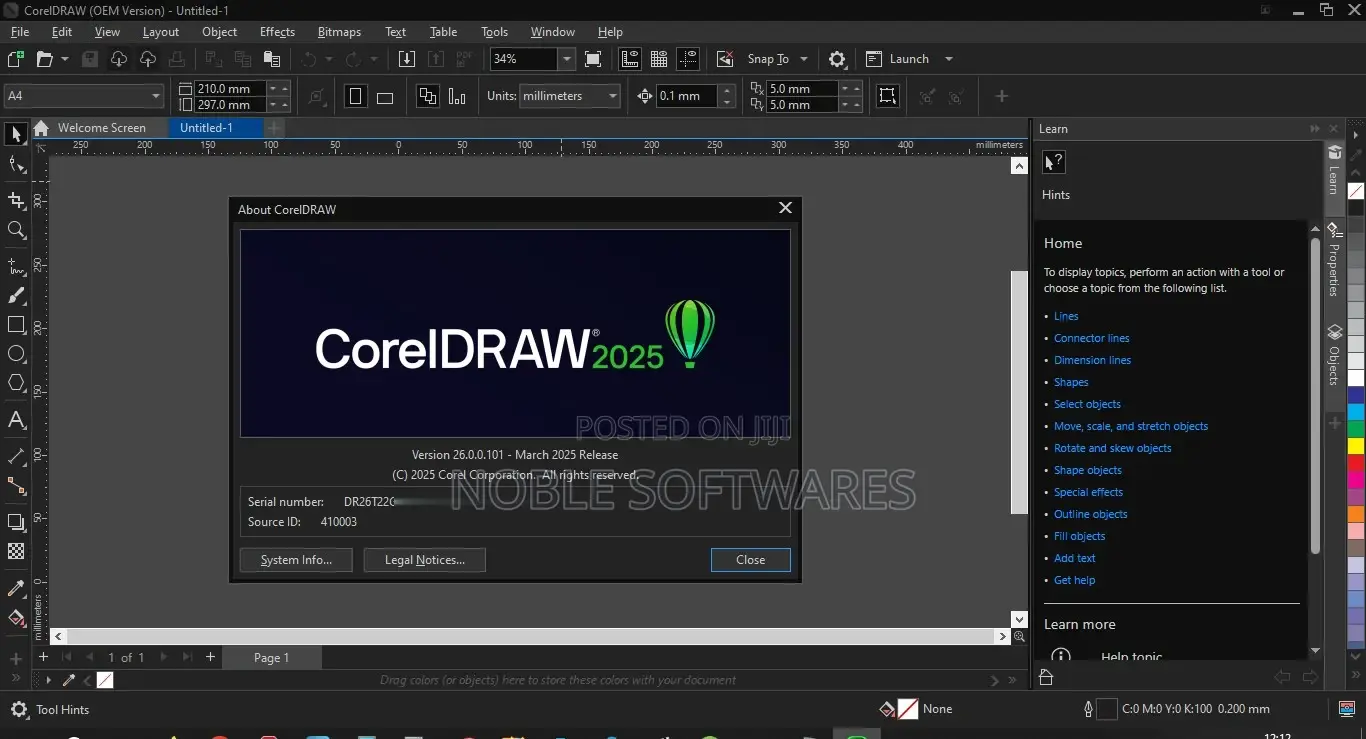
Task: Open the Properties docker side tab
Action: 1334,259
